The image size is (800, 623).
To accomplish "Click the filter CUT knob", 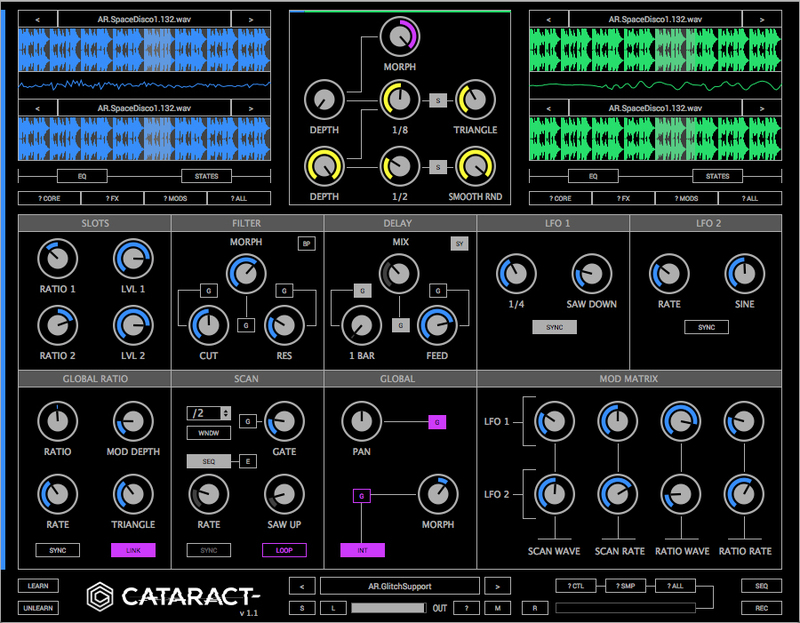I will tap(209, 326).
